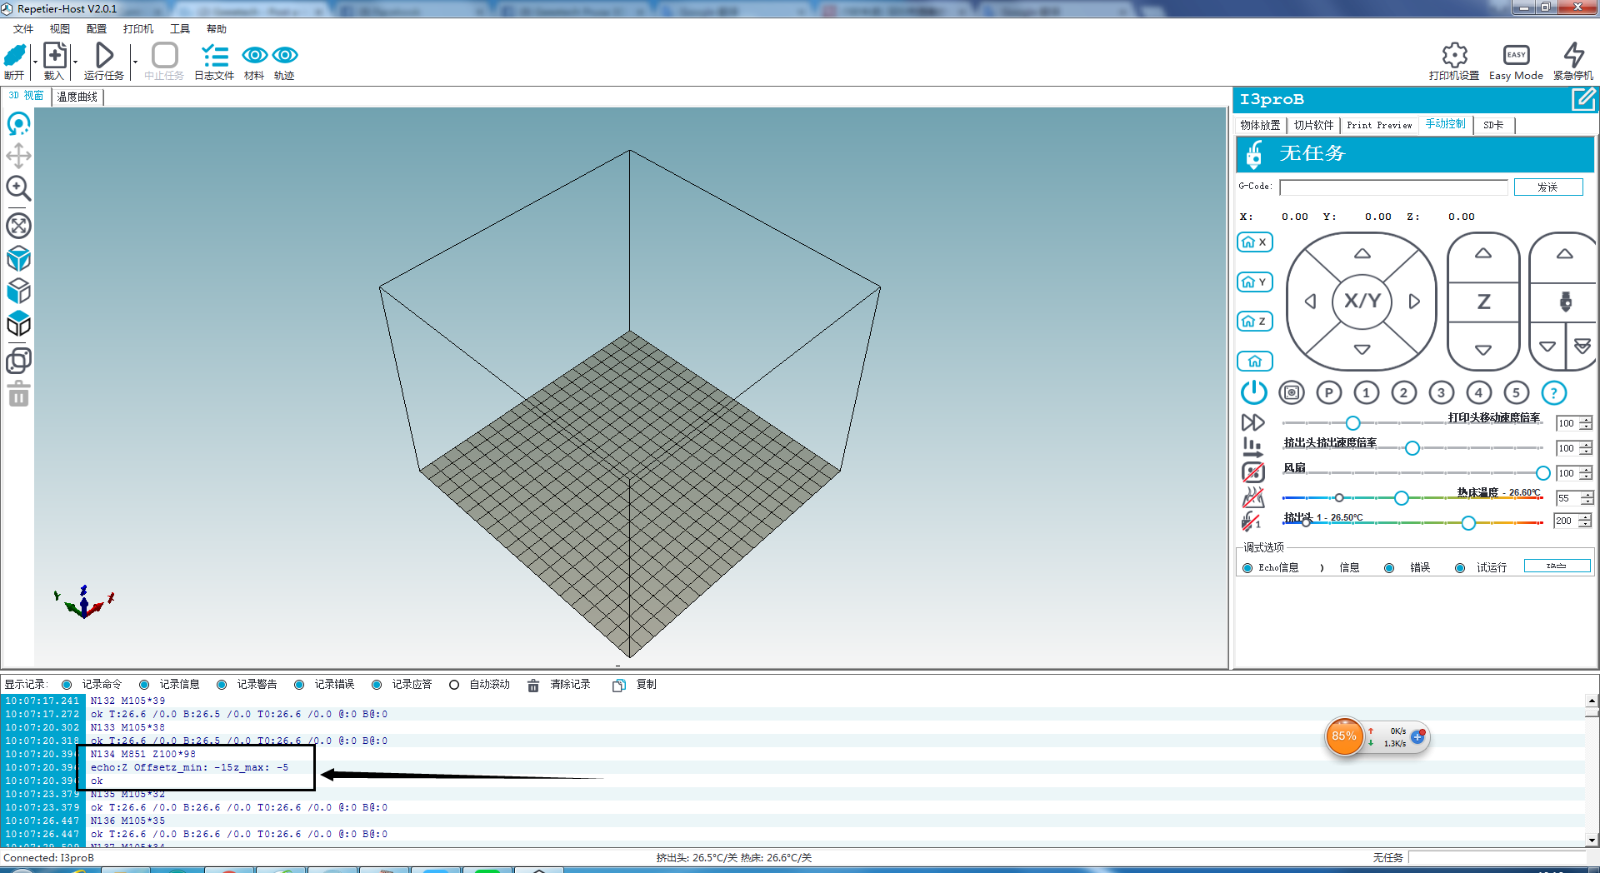Screen dimensions: 1600x873
Task: Increase feedrate value spinner
Action: (x=1586, y=420)
